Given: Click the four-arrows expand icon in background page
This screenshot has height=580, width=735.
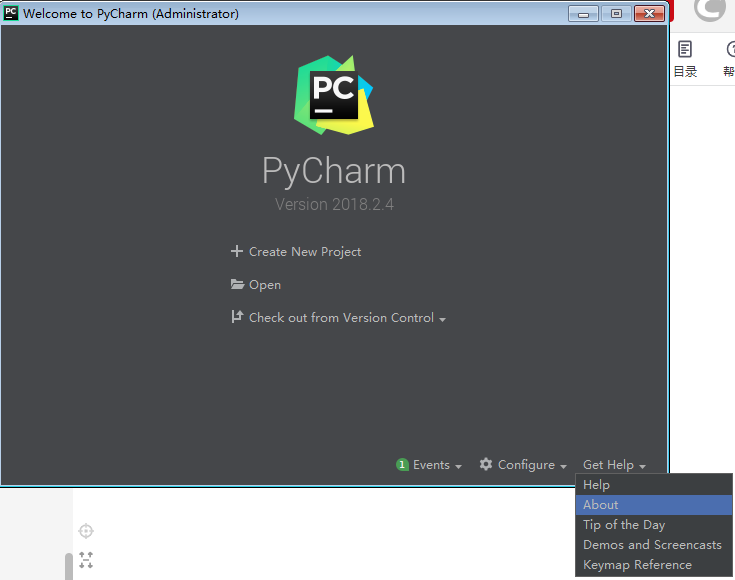Looking at the screenshot, I should coord(86,560).
